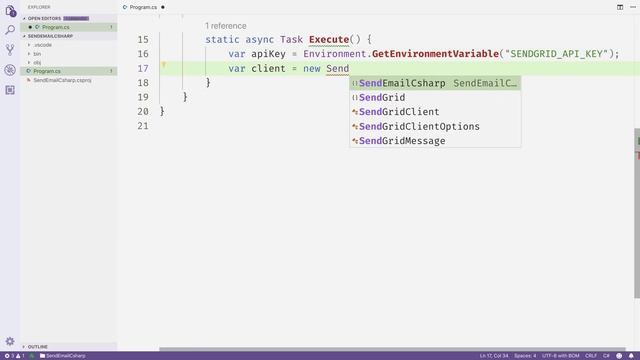This screenshot has width=640, height=360.
Task: Change indentation via Spaces: 4
Action: 525,356
